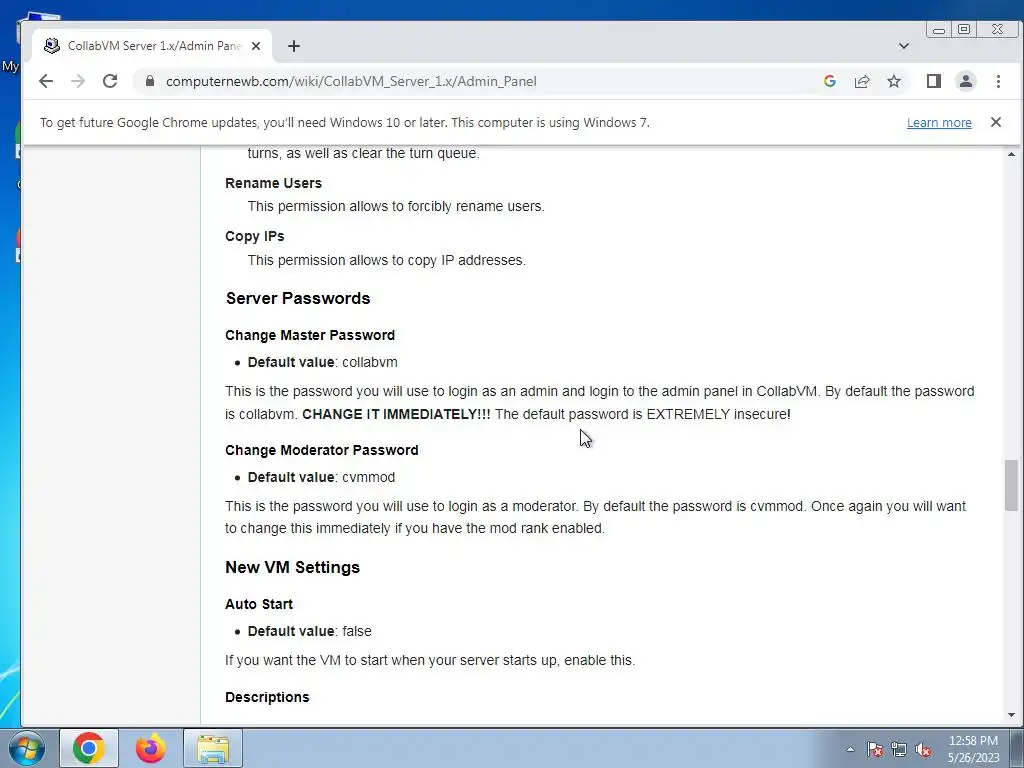Click the vertical scrollbar thumb
The width and height of the screenshot is (1024, 768).
pyautogui.click(x=1011, y=485)
